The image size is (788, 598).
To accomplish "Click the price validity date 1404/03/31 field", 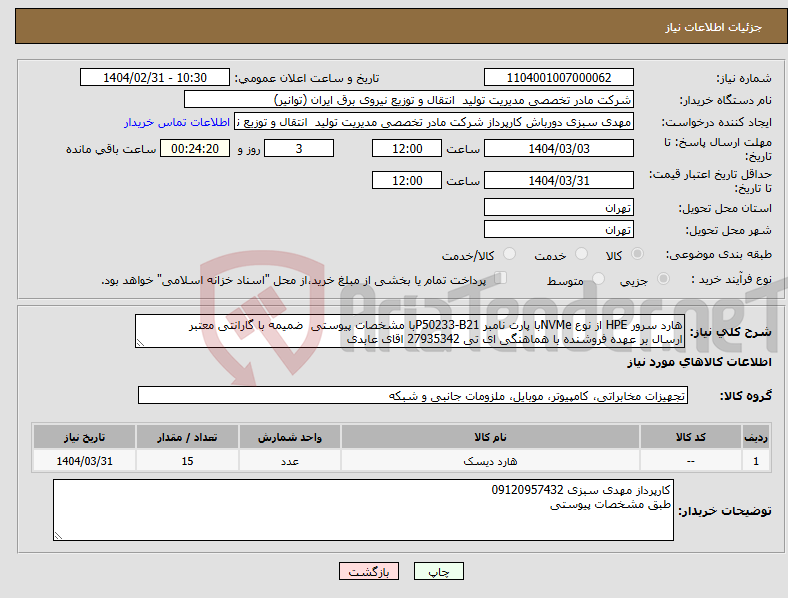I will point(558,180).
